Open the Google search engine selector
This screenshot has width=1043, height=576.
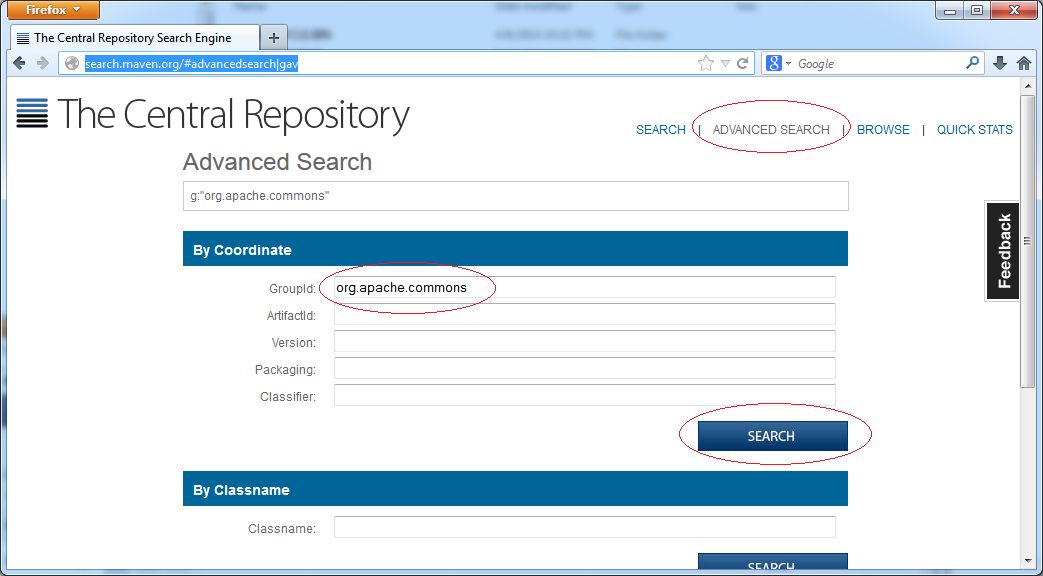point(778,63)
